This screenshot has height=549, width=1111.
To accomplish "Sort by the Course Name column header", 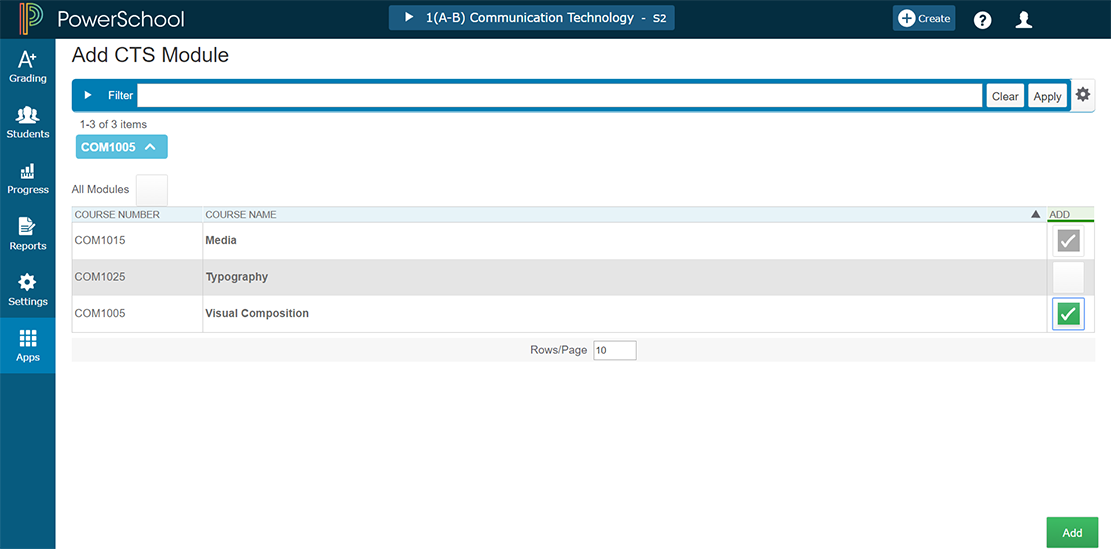I will point(241,215).
